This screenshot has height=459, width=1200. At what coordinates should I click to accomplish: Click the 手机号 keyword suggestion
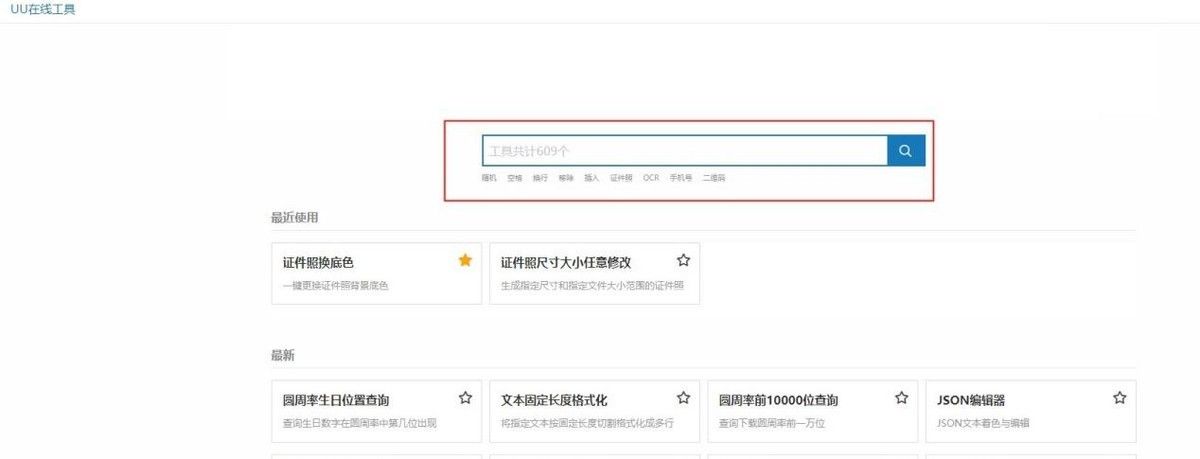pyautogui.click(x=681, y=178)
